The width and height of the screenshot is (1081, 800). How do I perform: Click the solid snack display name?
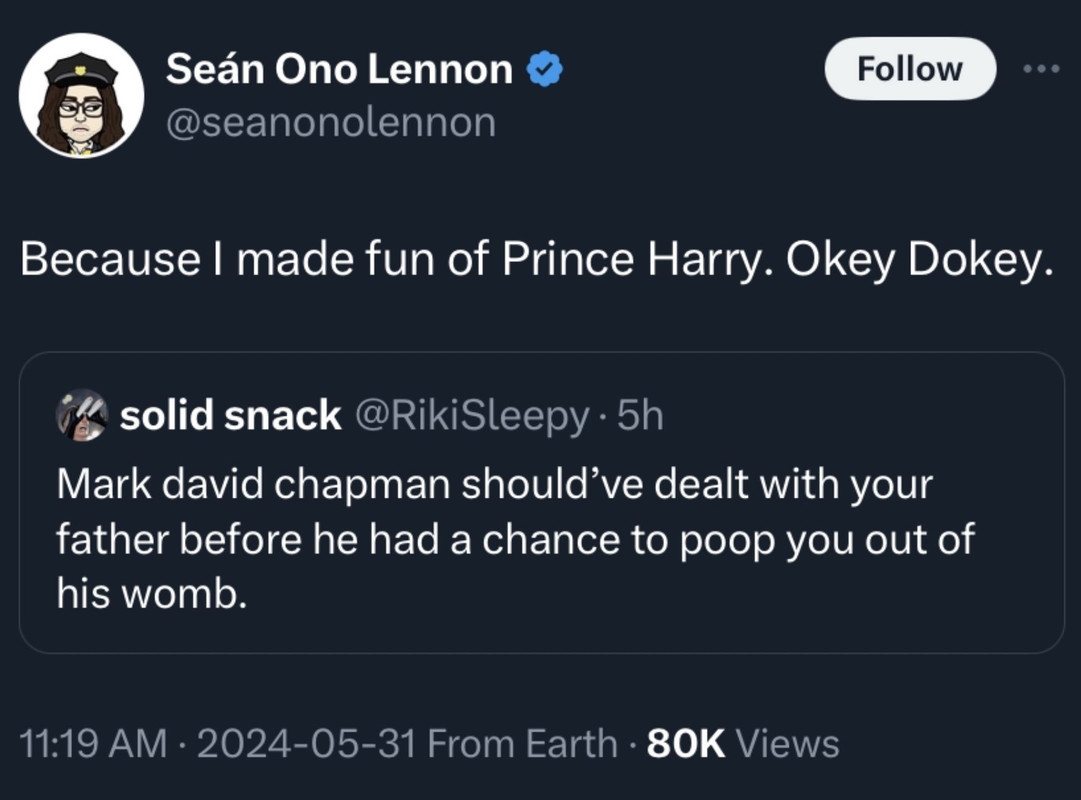point(230,416)
